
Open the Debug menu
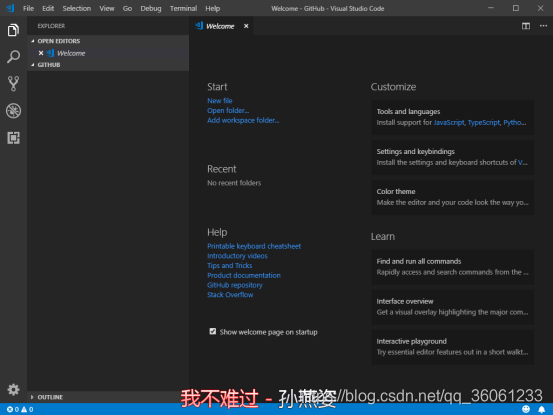tap(151, 8)
